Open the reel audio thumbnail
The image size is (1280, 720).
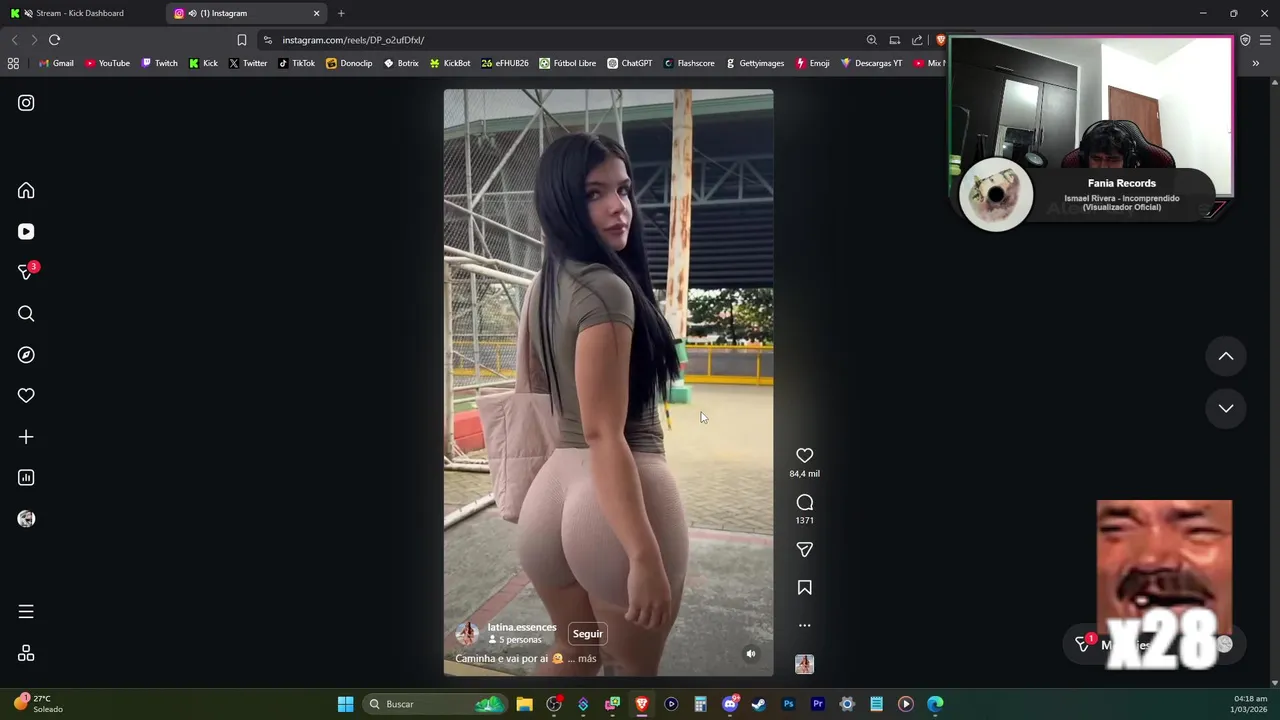(x=804, y=664)
